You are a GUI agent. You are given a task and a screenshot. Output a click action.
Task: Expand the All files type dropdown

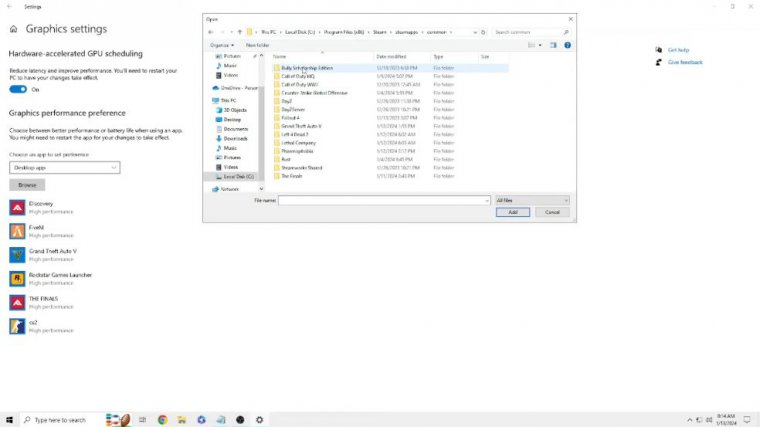(532, 200)
